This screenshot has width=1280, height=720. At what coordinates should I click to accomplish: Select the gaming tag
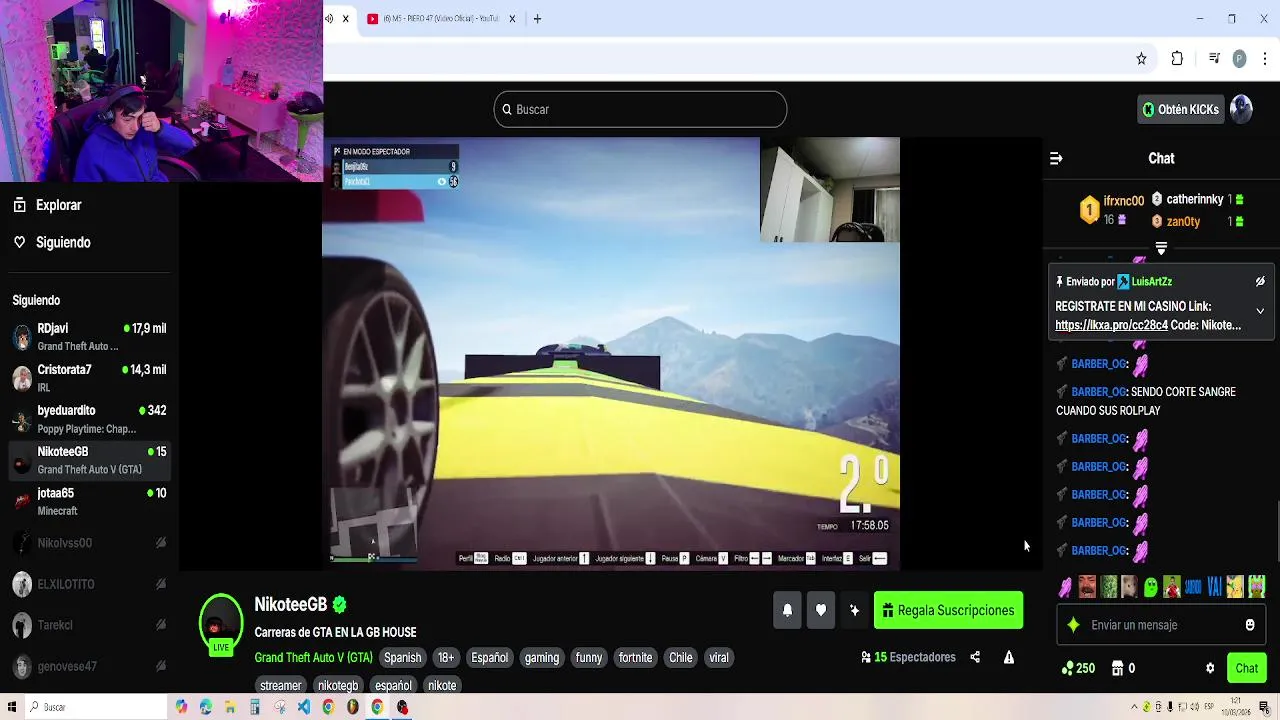542,657
